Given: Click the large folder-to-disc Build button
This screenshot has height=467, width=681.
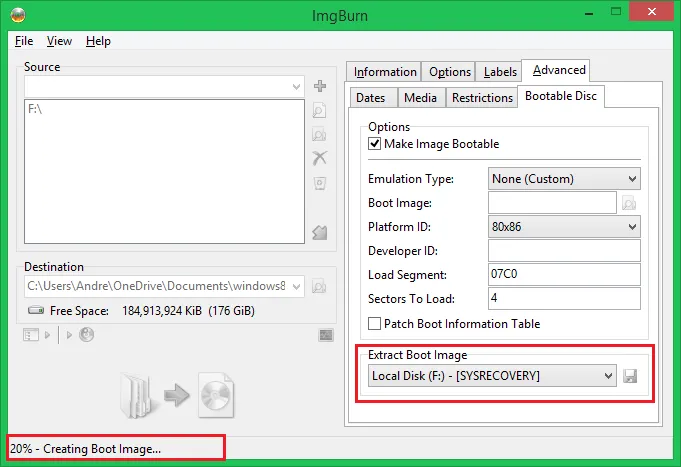Looking at the screenshot, I should pos(177,395).
